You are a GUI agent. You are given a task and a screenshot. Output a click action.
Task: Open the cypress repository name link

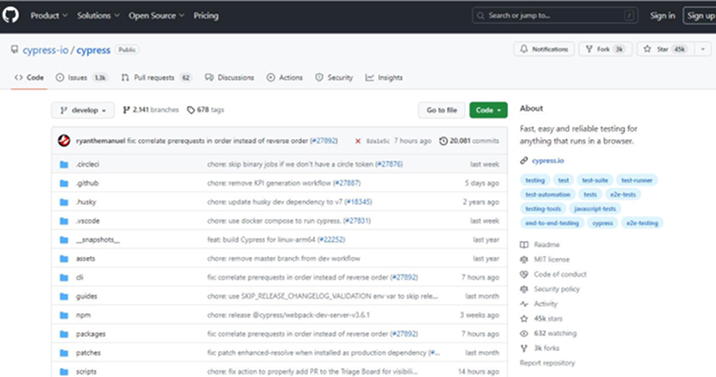(93, 50)
